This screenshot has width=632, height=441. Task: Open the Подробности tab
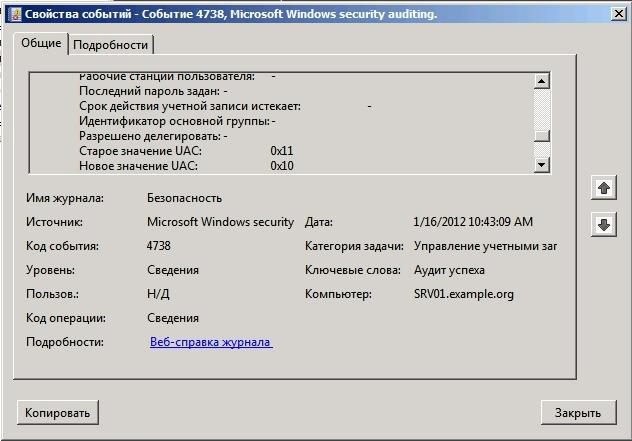(x=110, y=45)
